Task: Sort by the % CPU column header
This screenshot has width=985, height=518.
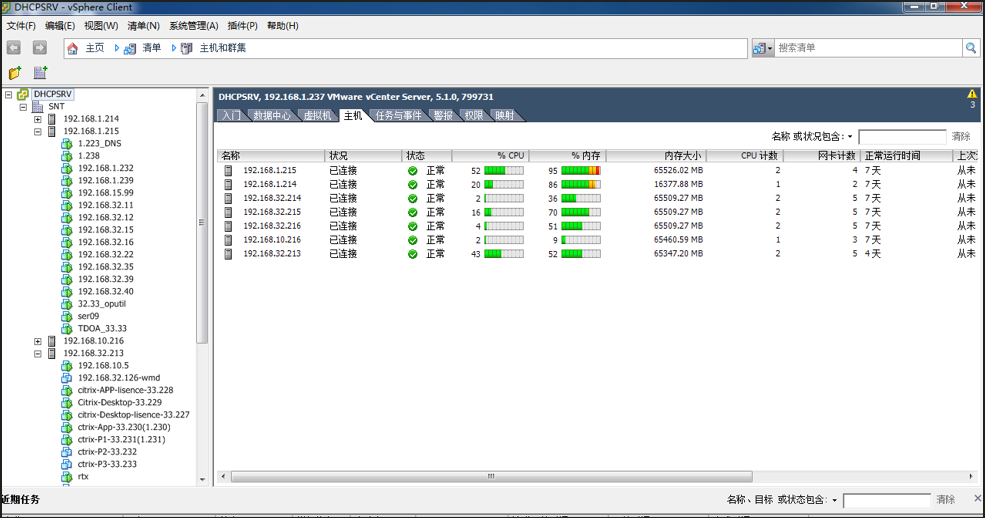Action: coord(490,156)
